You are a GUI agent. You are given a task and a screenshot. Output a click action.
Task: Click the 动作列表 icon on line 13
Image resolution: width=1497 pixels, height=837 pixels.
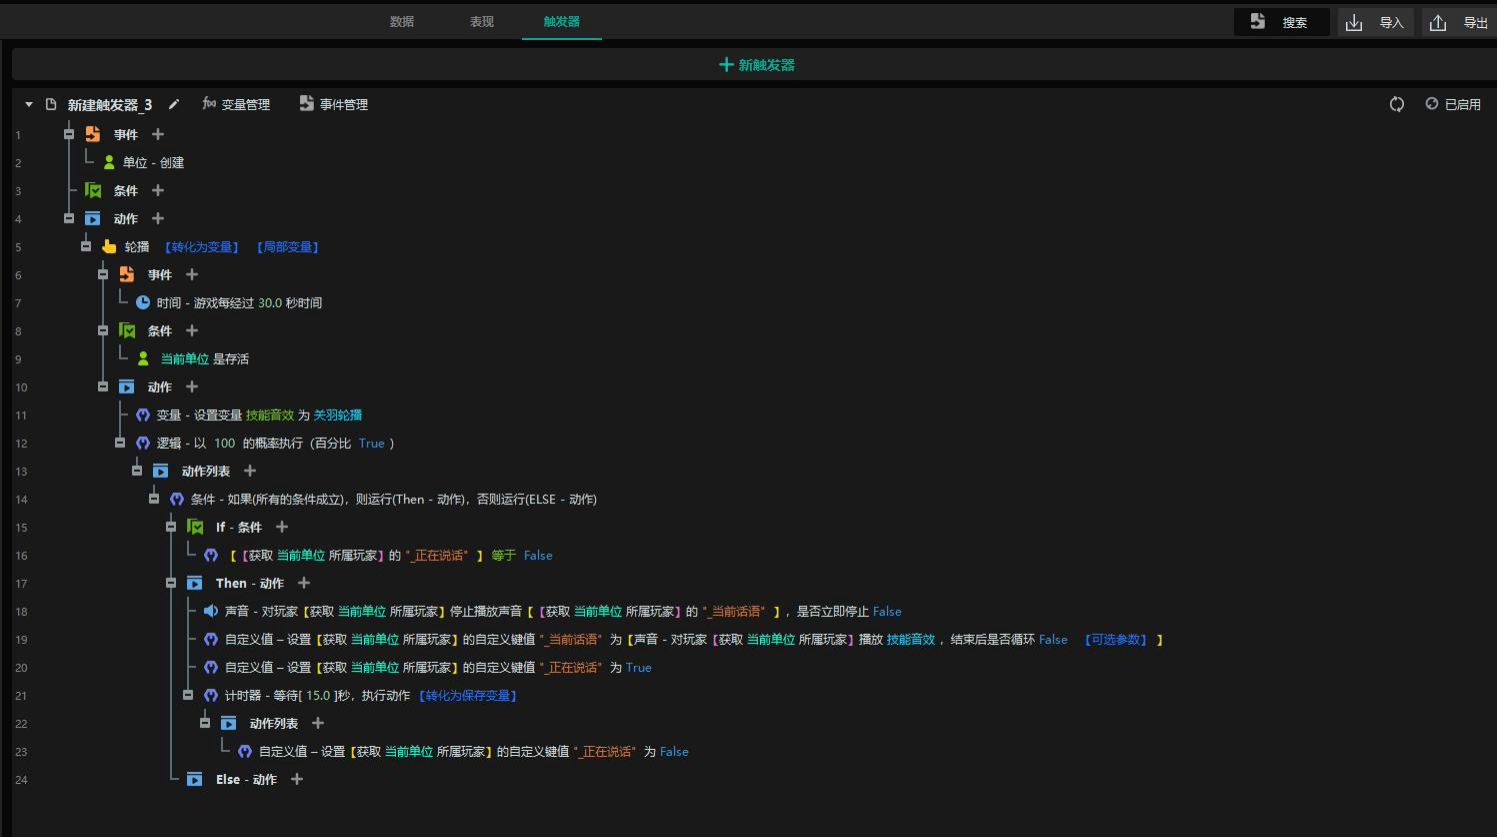point(160,470)
